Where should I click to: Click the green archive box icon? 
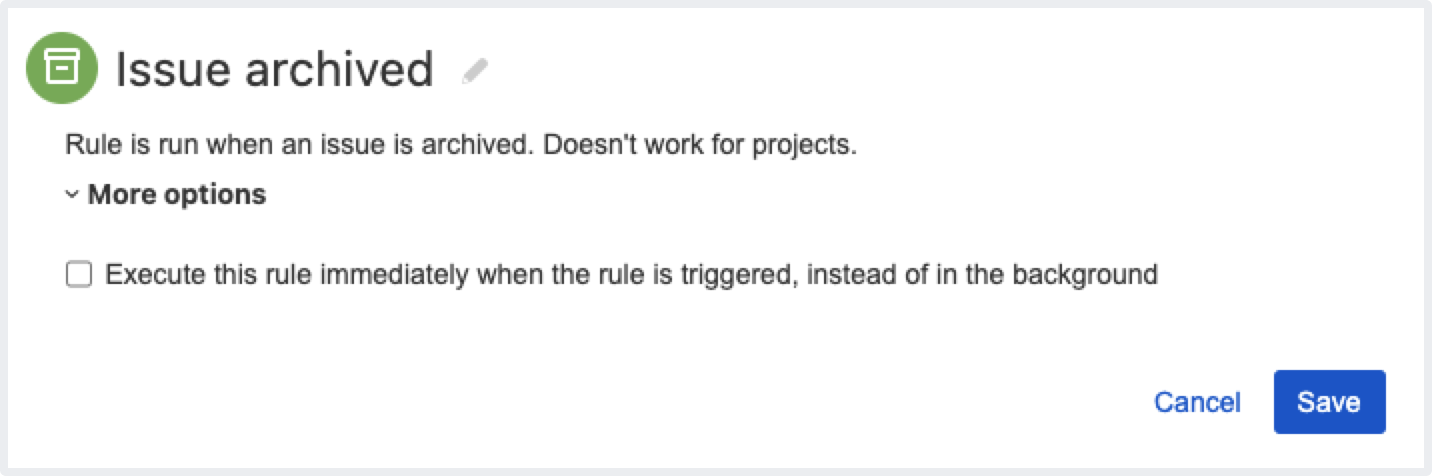click(x=62, y=68)
